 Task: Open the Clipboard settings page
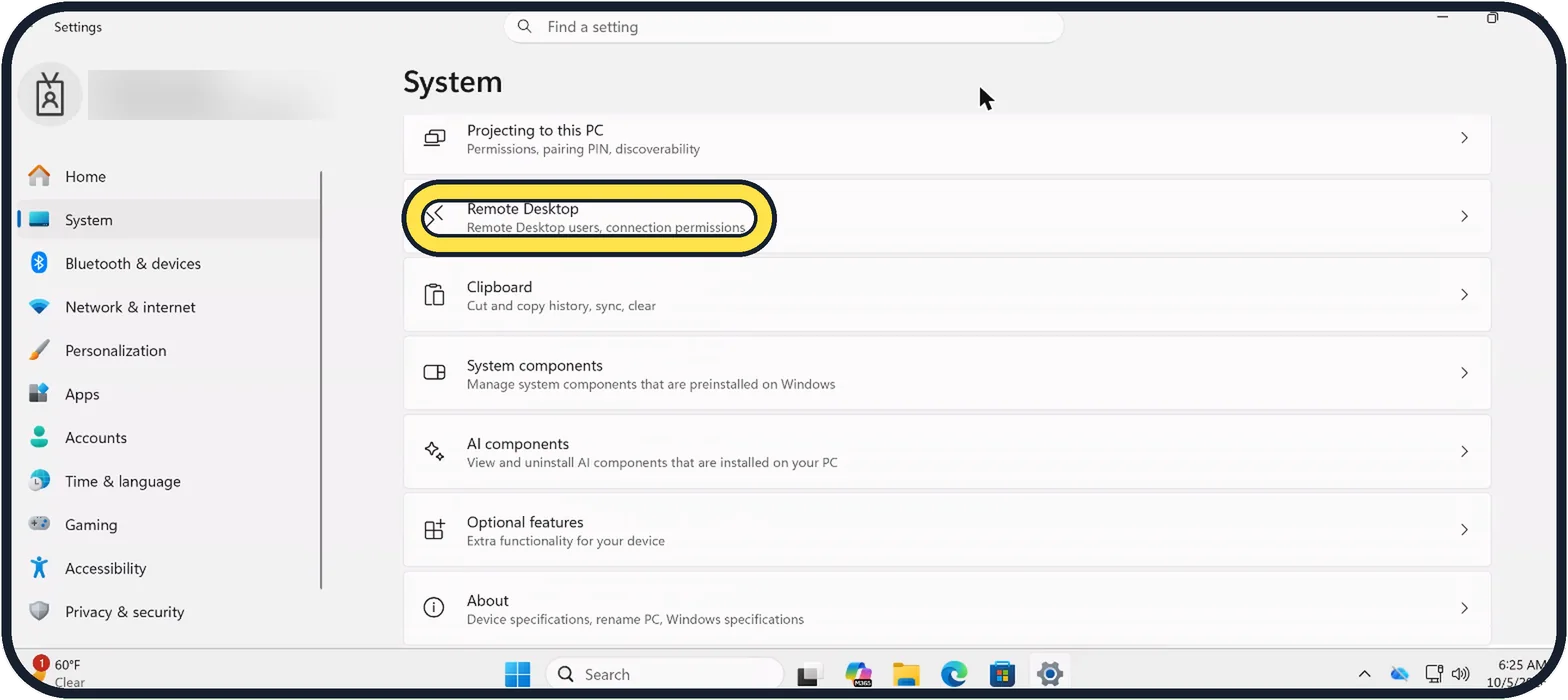947,295
